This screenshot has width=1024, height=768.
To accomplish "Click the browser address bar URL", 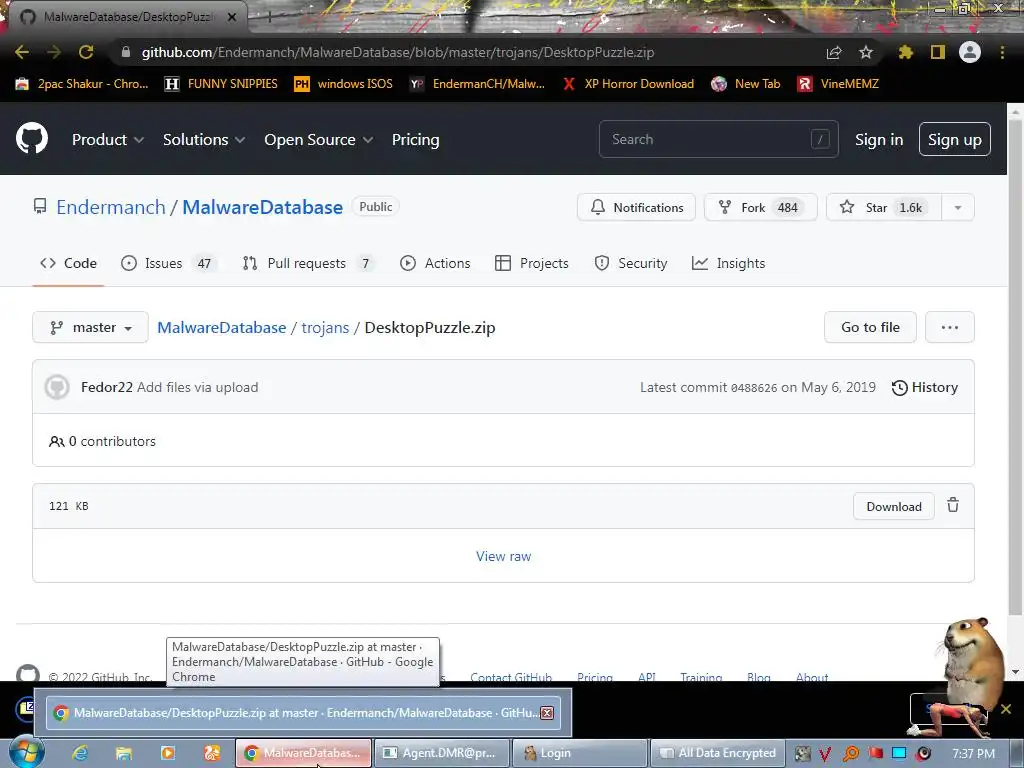I will tap(398, 52).
